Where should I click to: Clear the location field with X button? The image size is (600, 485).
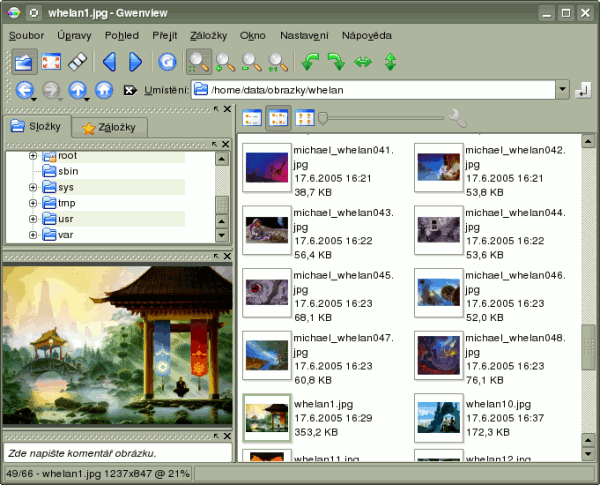tap(129, 90)
